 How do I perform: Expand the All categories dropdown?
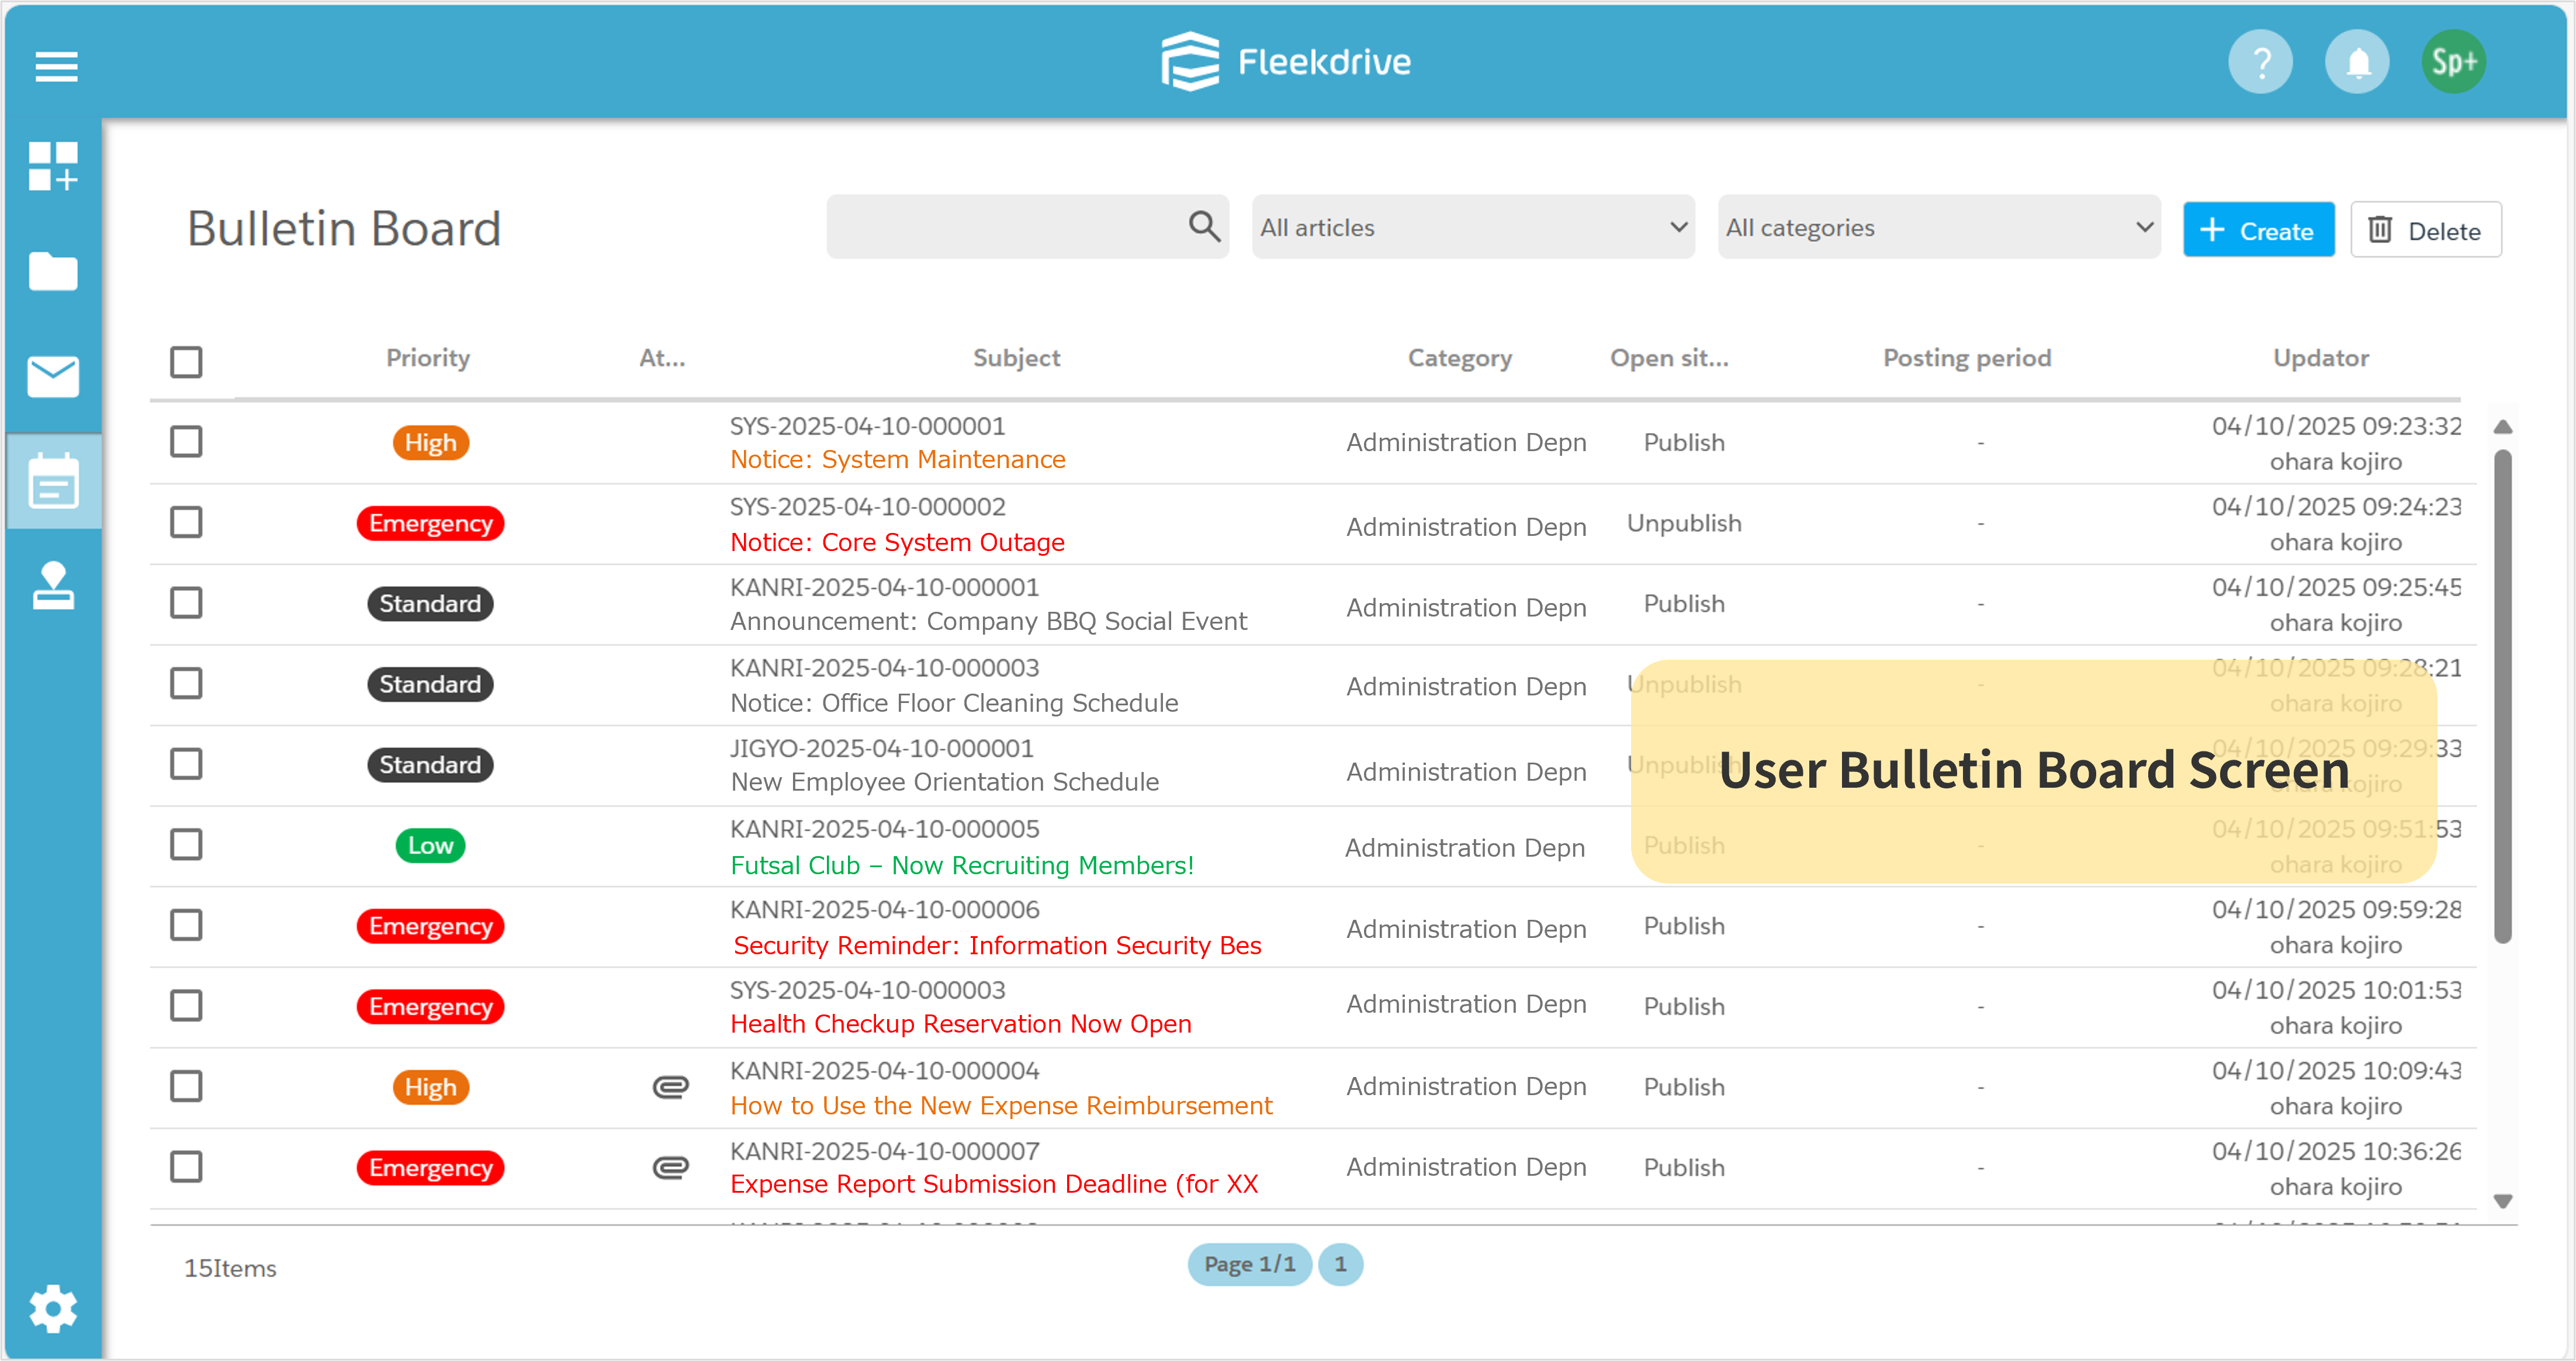pyautogui.click(x=1939, y=227)
